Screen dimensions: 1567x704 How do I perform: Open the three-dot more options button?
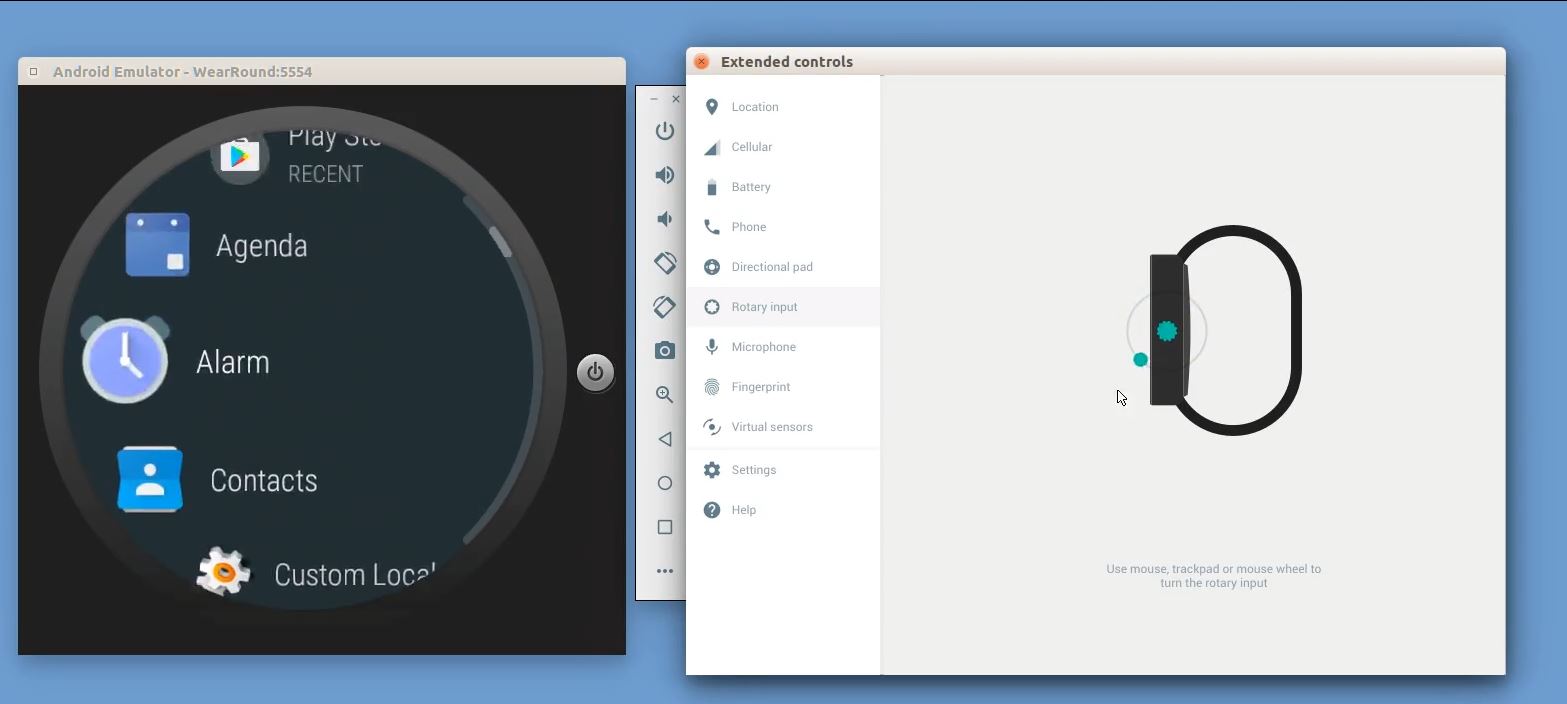pyautogui.click(x=664, y=571)
